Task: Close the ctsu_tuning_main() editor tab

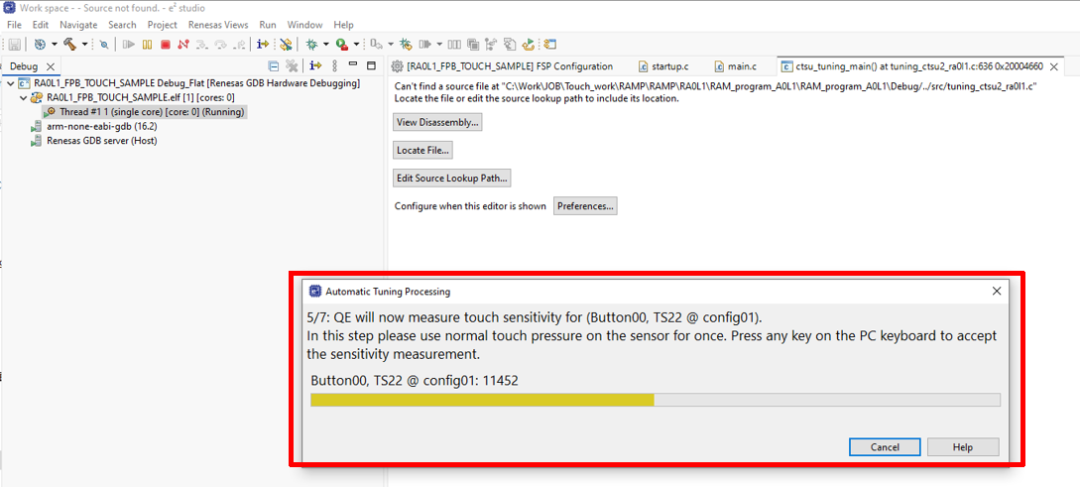Action: pyautogui.click(x=1055, y=67)
